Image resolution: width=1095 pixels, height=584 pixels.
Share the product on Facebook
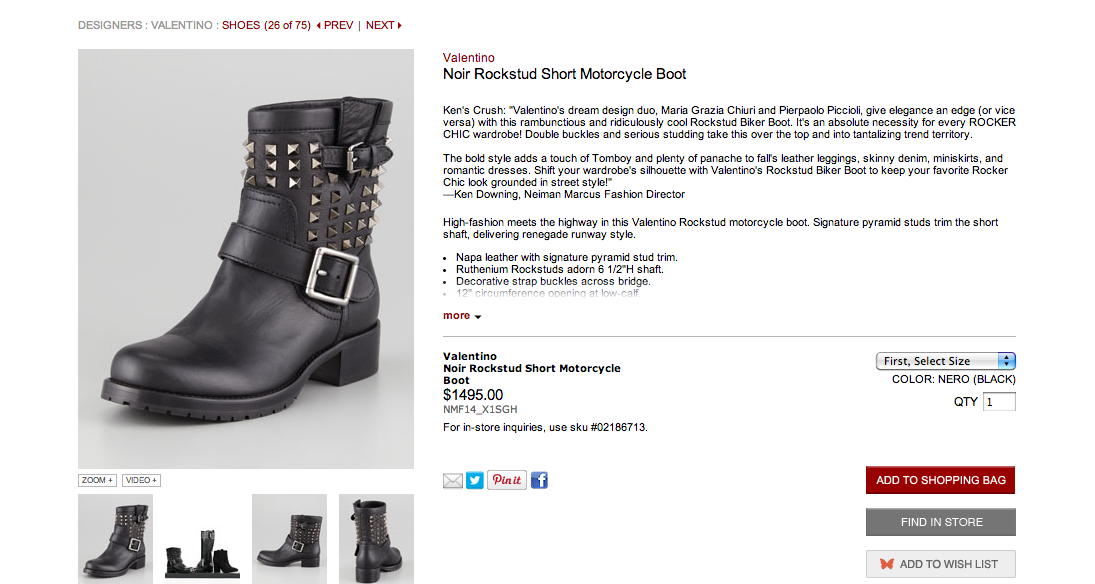[x=539, y=481]
